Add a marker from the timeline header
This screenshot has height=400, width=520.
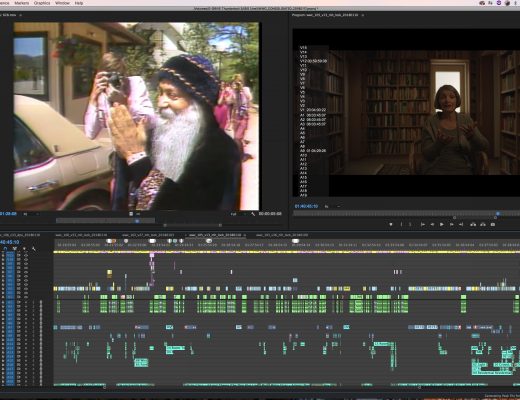[24, 249]
